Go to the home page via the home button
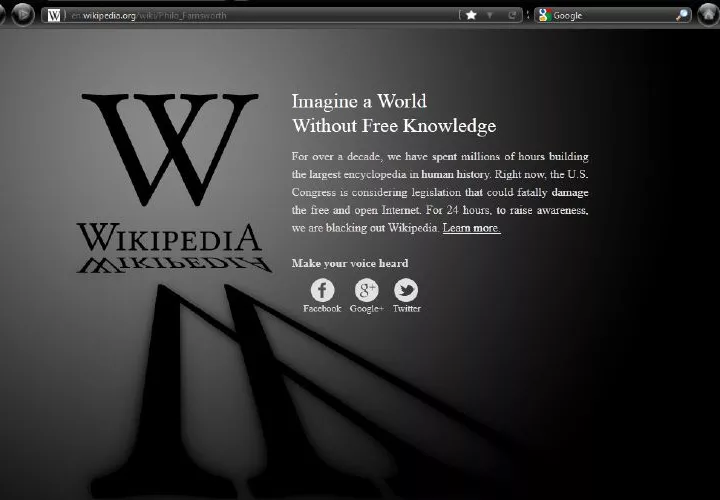Image resolution: width=720 pixels, height=500 pixels. (x=708, y=15)
